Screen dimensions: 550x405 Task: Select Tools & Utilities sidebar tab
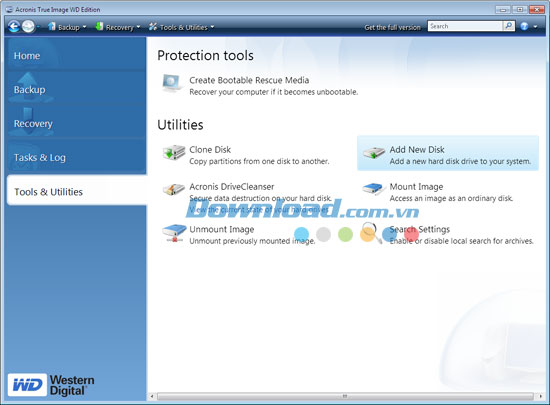[76, 191]
